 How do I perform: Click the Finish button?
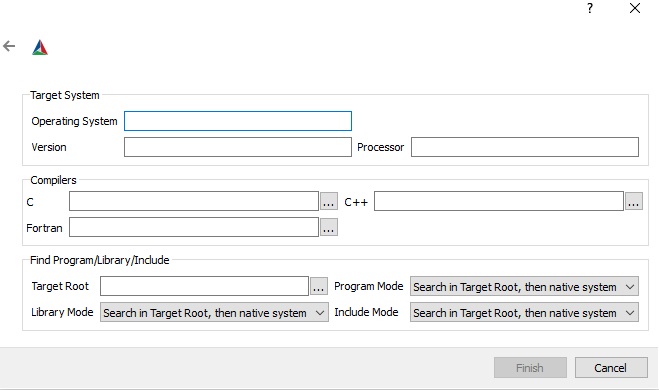pos(530,368)
